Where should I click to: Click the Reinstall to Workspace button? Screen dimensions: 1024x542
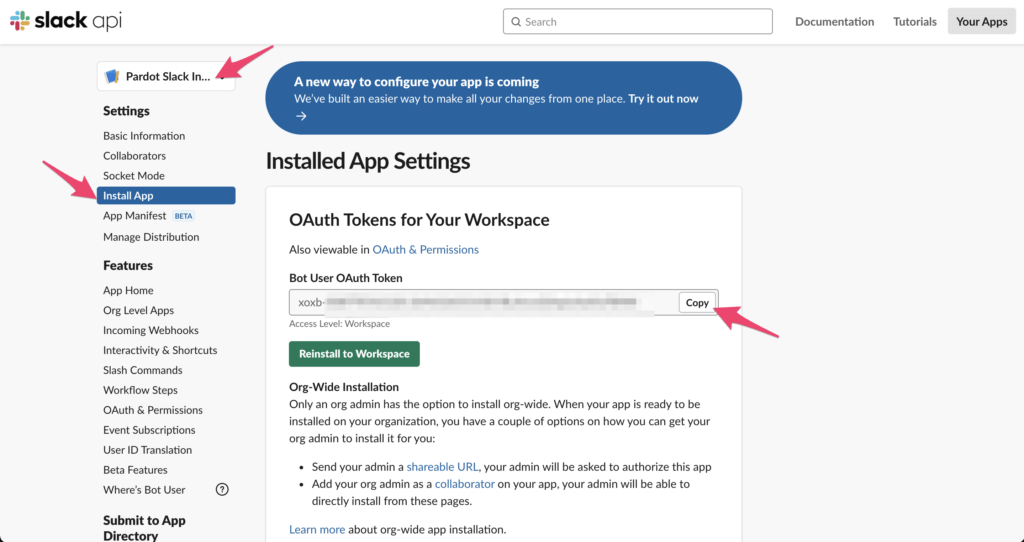click(354, 354)
